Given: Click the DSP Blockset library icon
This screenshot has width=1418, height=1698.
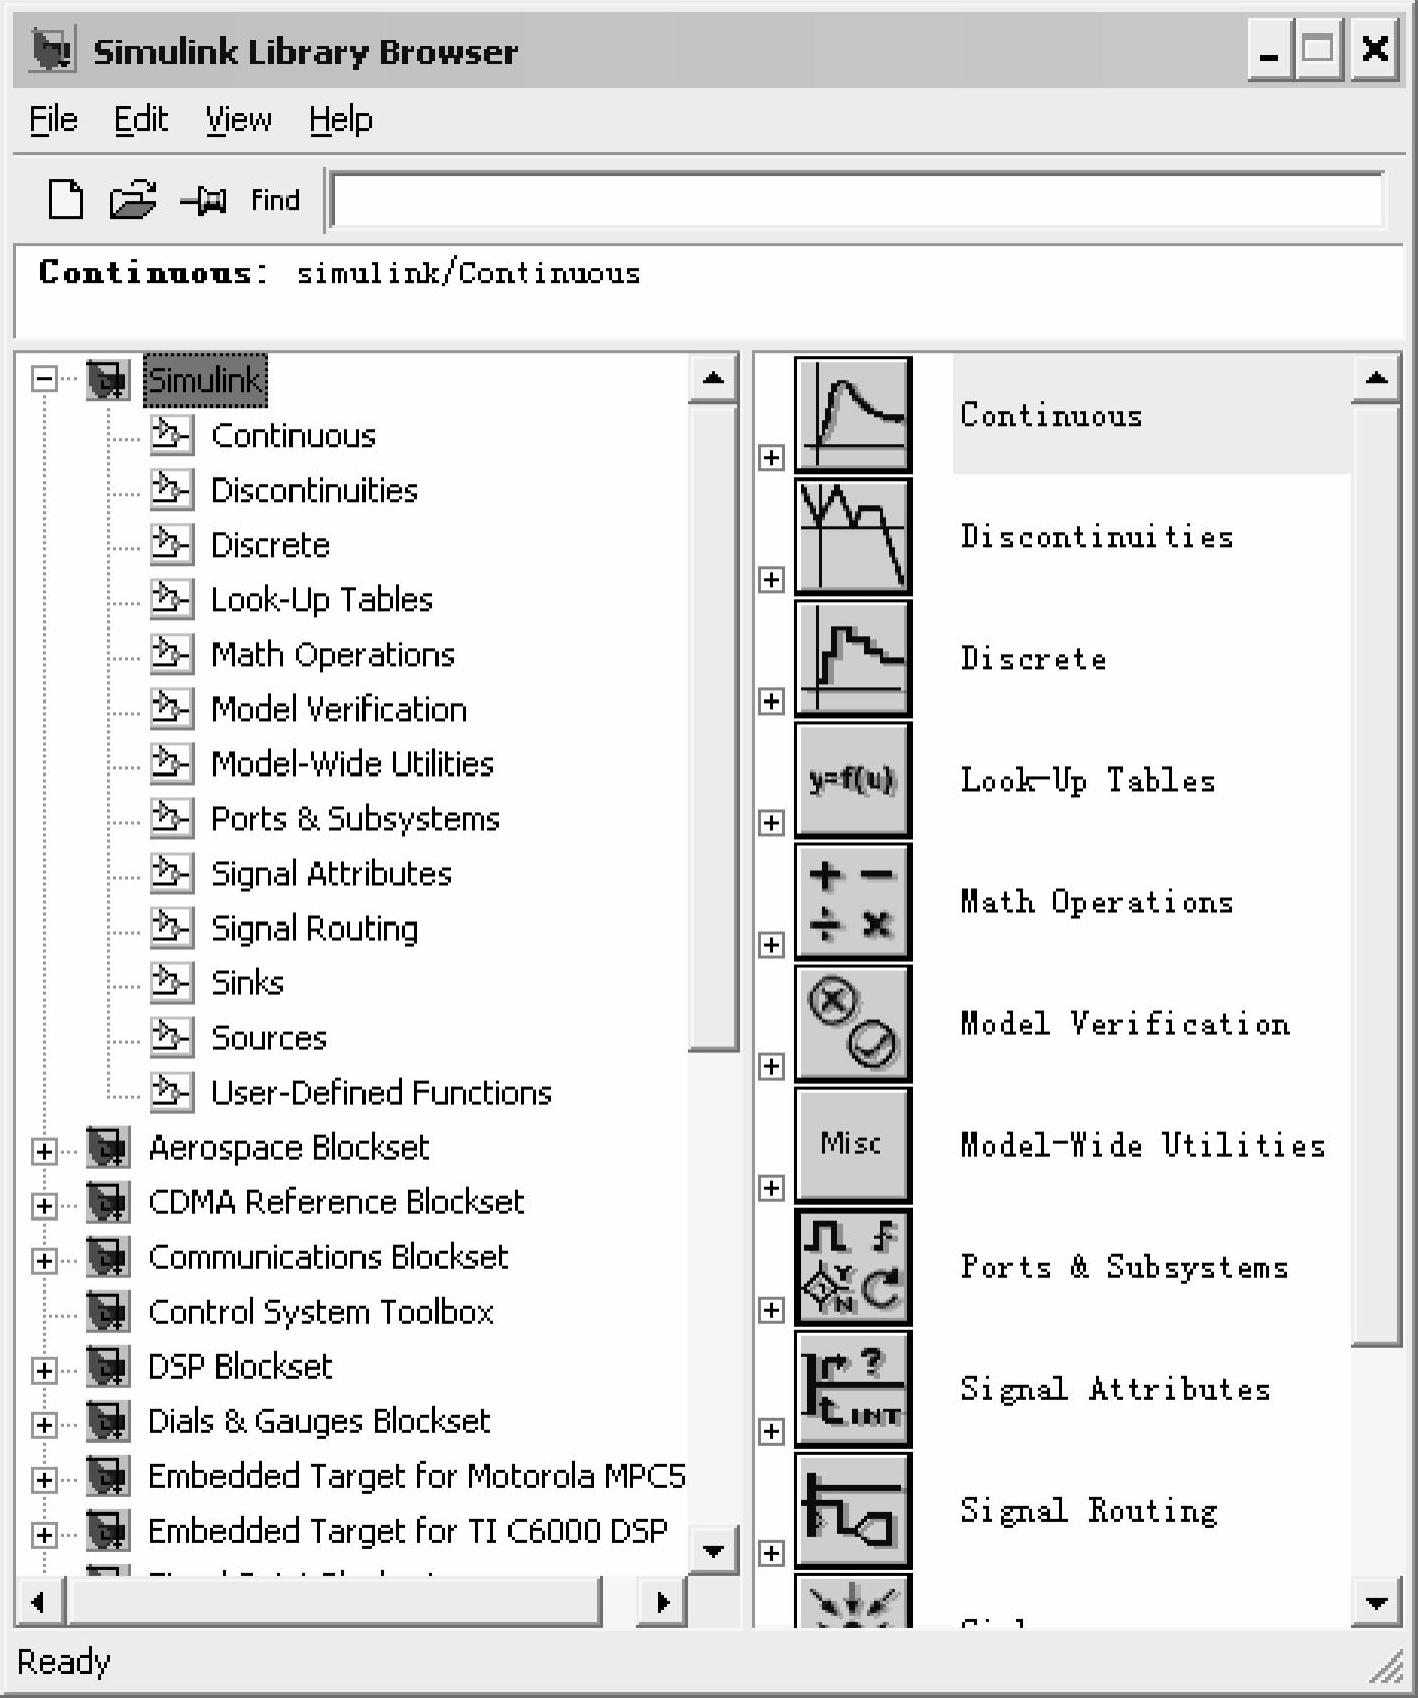Looking at the screenshot, I should pyautogui.click(x=108, y=1366).
